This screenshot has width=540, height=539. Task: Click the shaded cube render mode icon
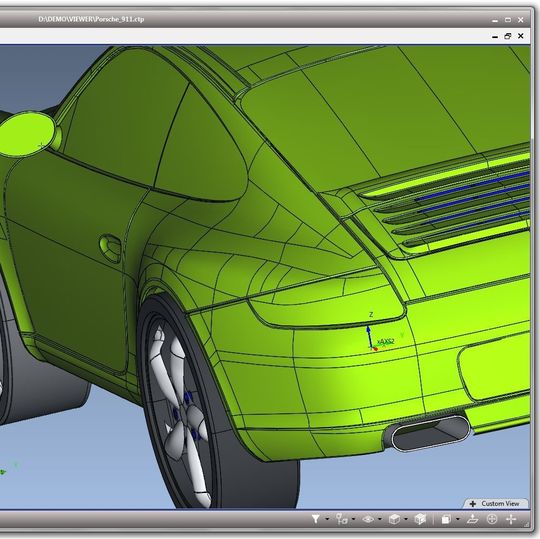(x=394, y=519)
